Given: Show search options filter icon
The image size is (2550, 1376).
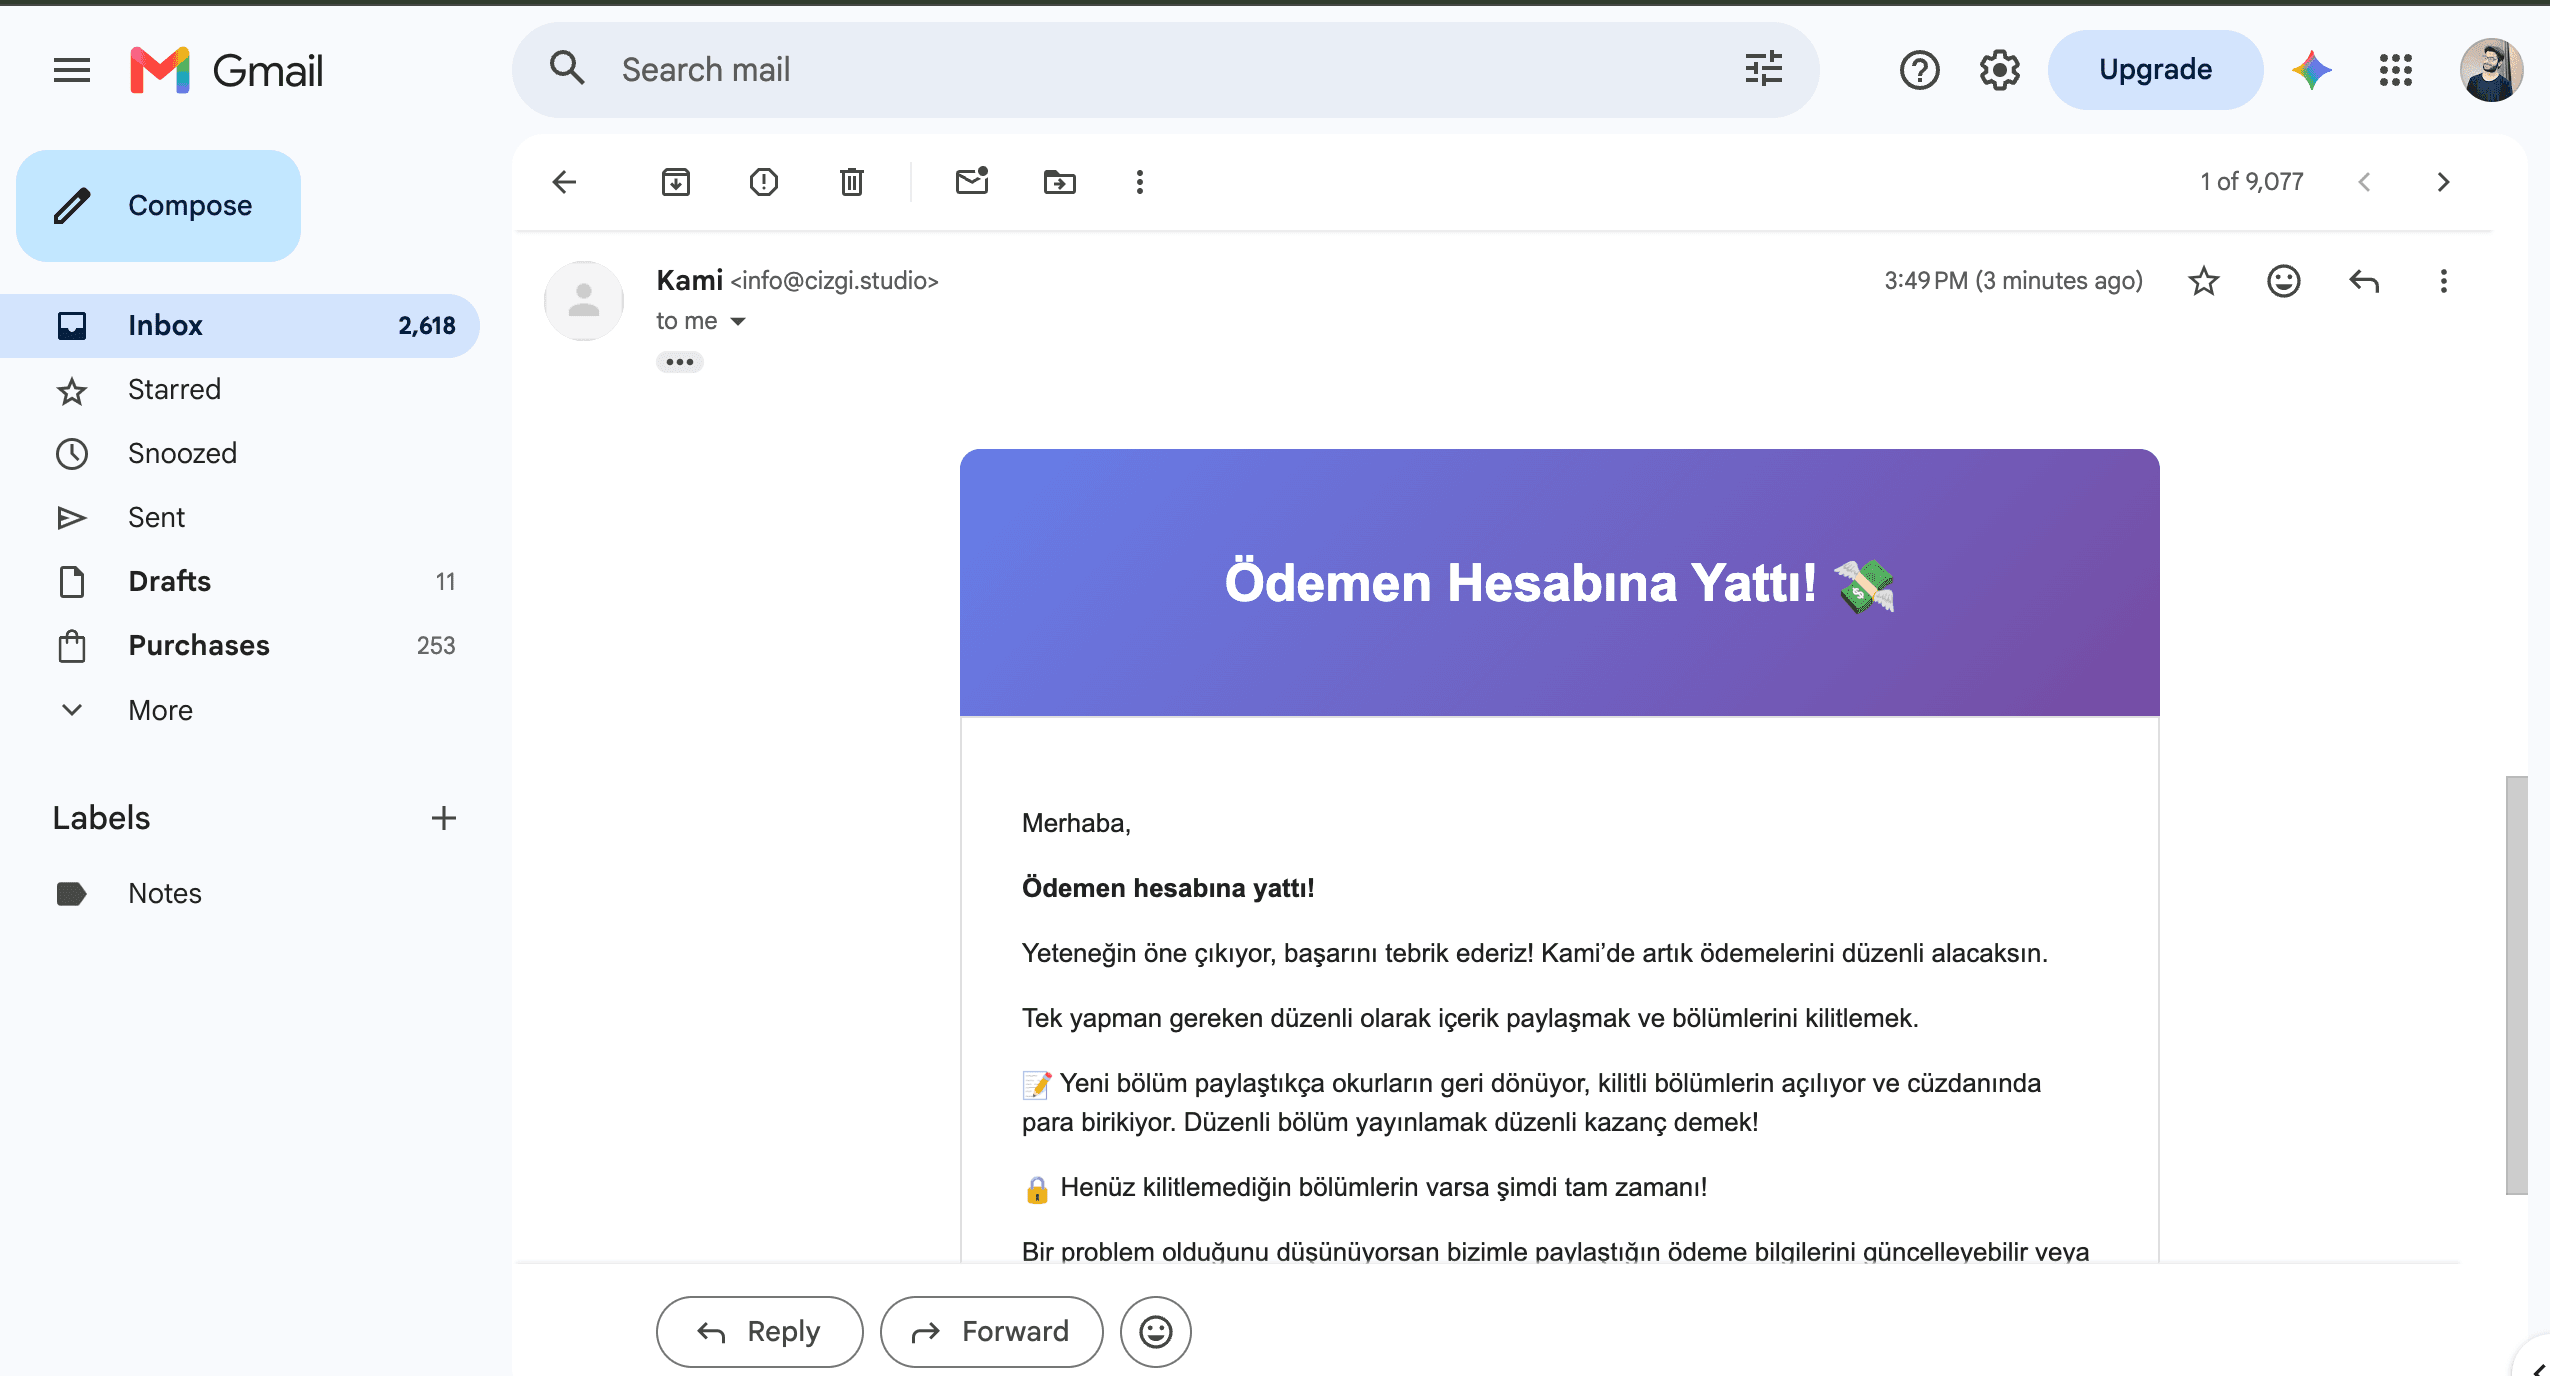Looking at the screenshot, I should 1763,69.
